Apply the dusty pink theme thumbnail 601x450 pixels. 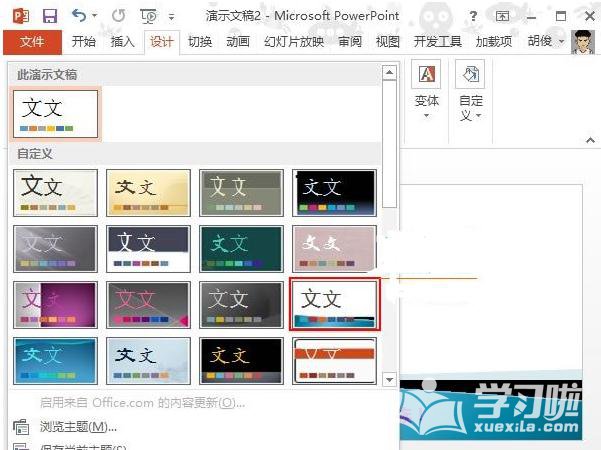coord(334,249)
